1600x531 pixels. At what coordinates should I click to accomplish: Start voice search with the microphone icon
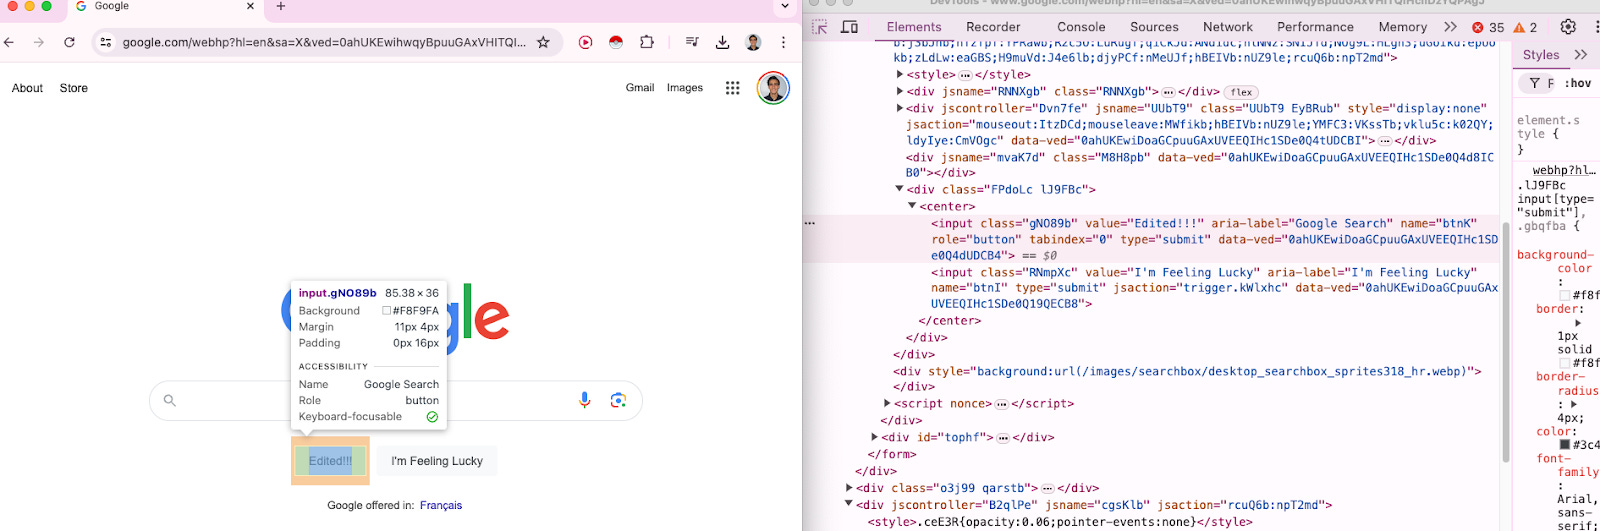tap(585, 400)
